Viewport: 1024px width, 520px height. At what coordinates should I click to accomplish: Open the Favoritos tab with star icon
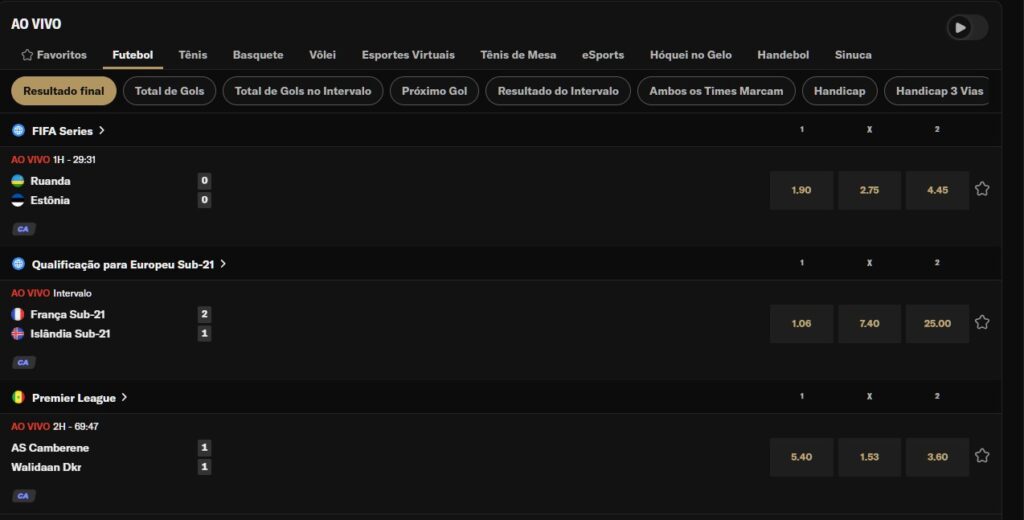54,55
